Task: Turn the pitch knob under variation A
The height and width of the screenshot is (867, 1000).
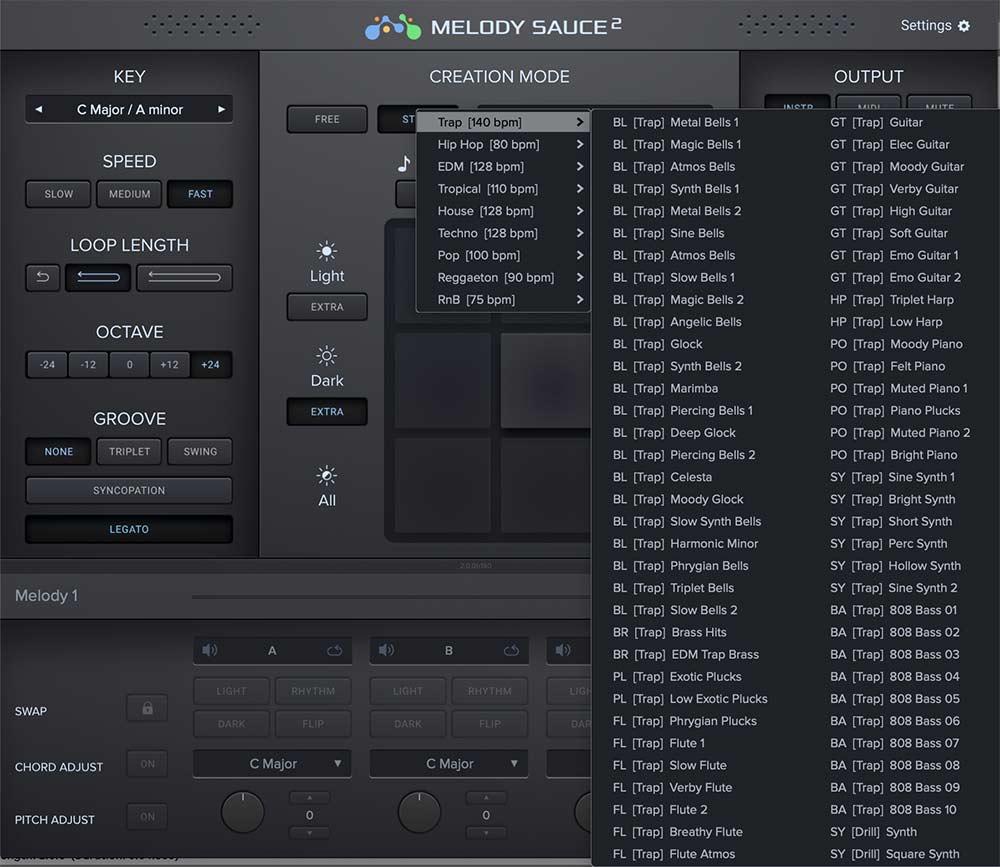Action: click(x=243, y=812)
